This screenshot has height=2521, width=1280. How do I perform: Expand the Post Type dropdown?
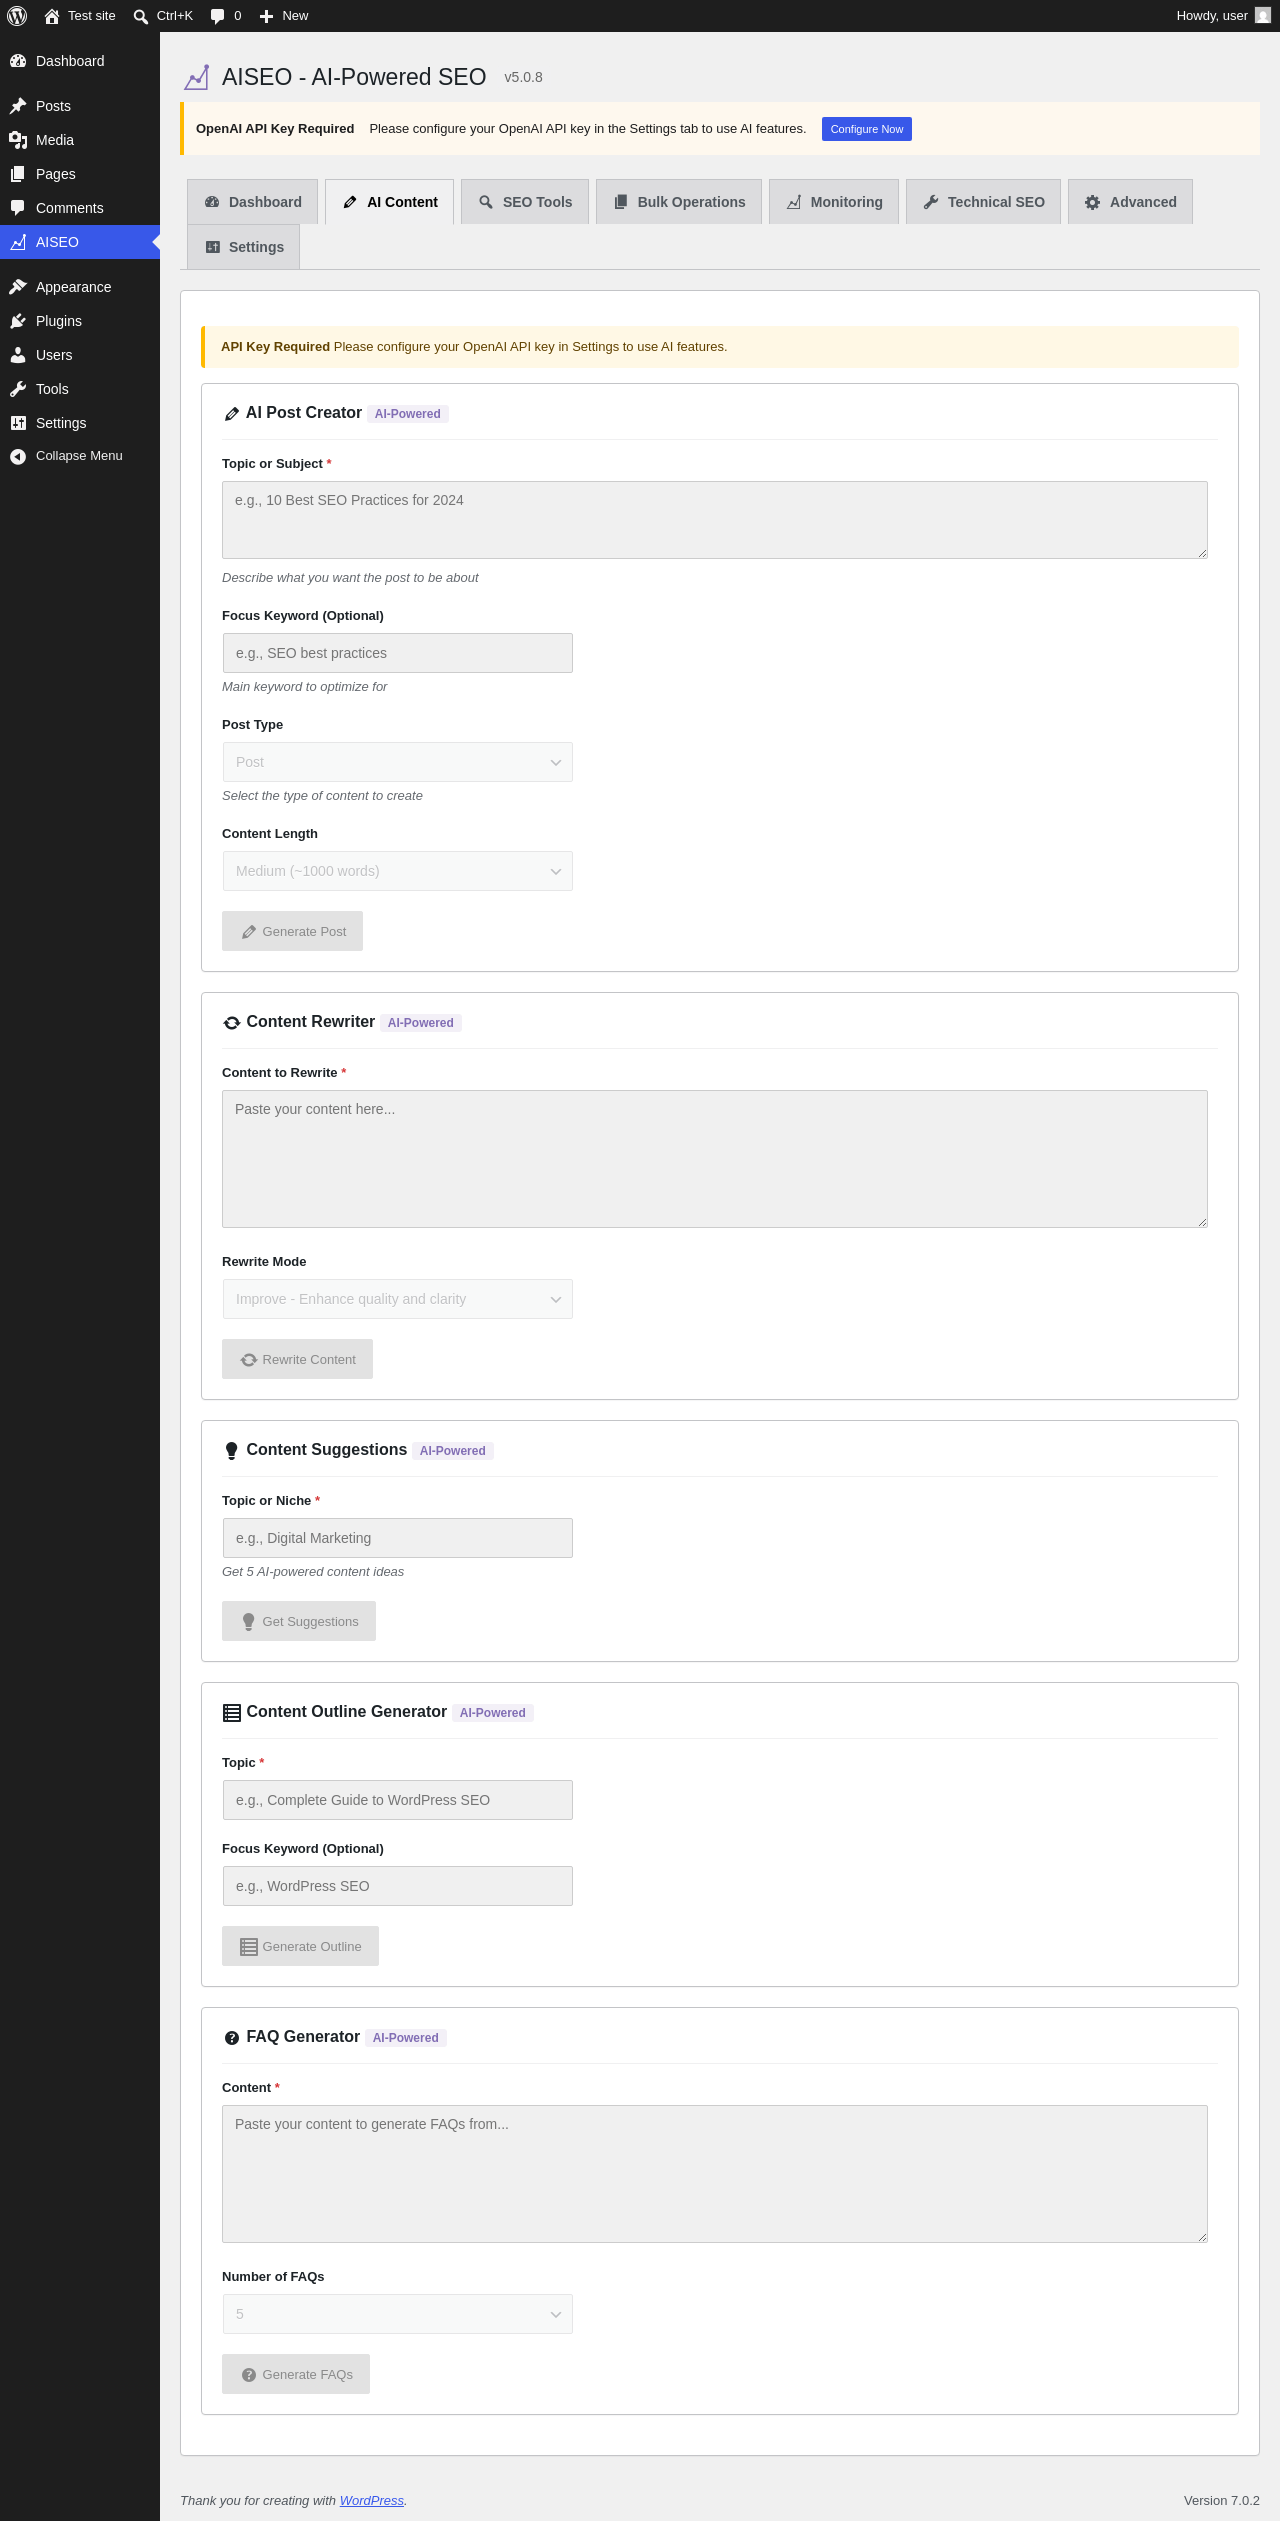coord(397,762)
